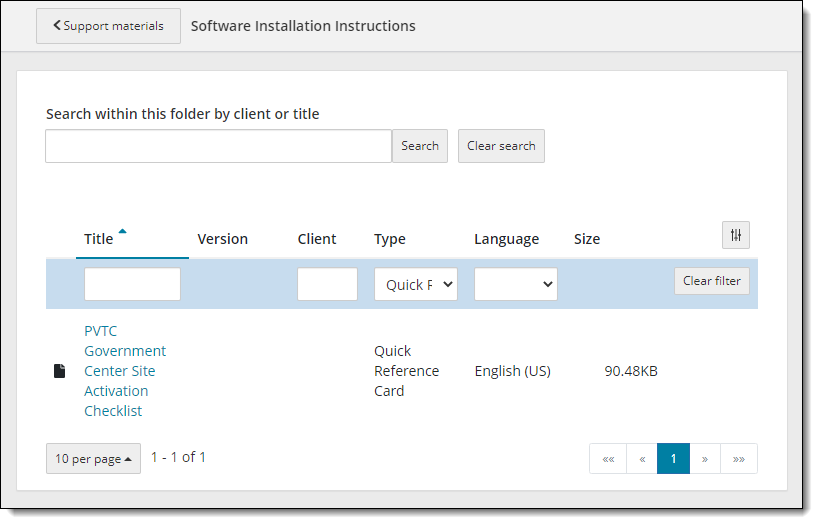Viewport: 818px width, 524px height.
Task: Jump to last page double-arrow icon
Action: tap(738, 459)
